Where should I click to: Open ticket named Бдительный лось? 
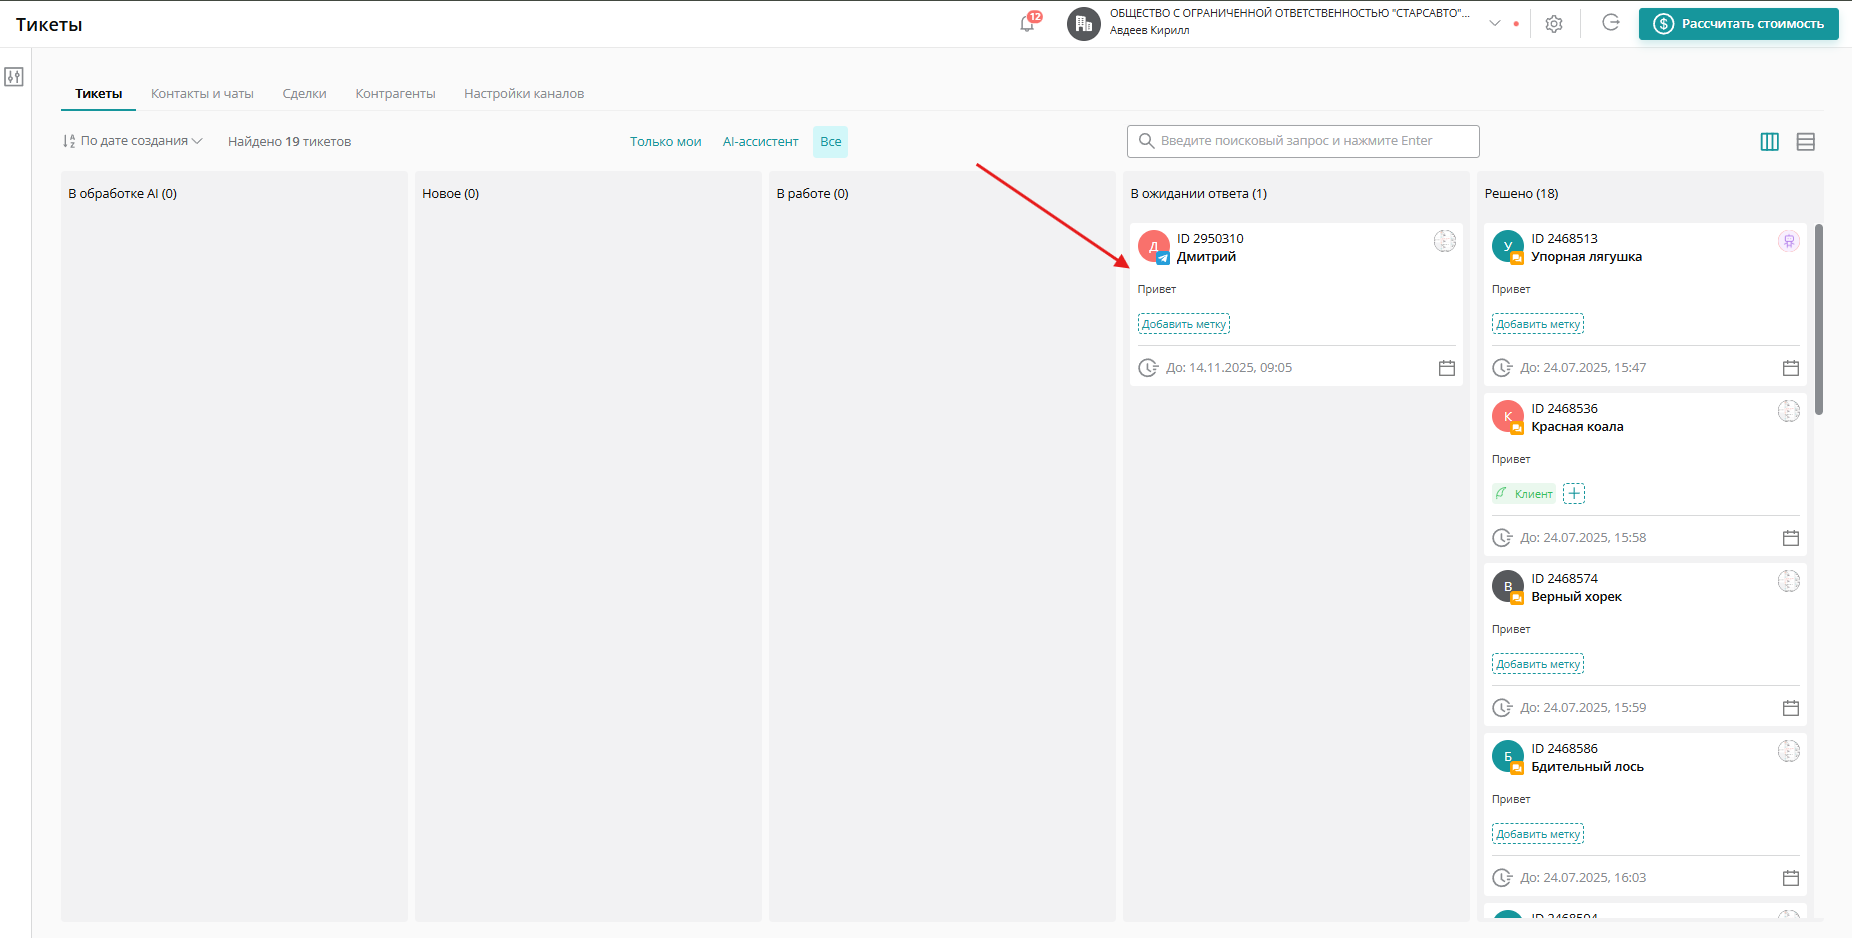click(x=1645, y=814)
